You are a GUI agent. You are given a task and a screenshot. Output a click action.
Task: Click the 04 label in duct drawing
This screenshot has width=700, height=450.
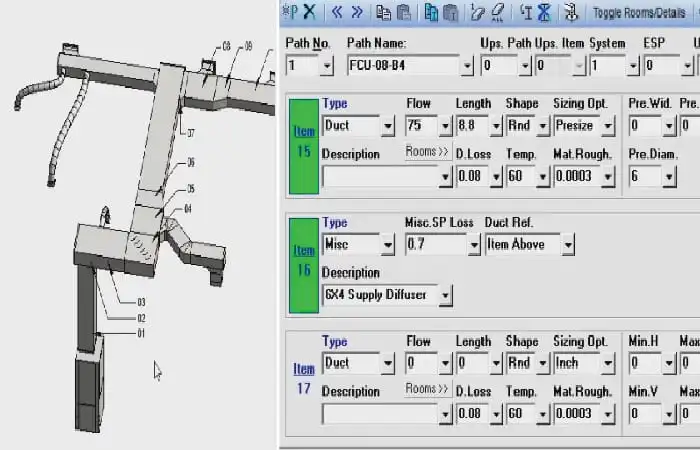click(x=188, y=209)
